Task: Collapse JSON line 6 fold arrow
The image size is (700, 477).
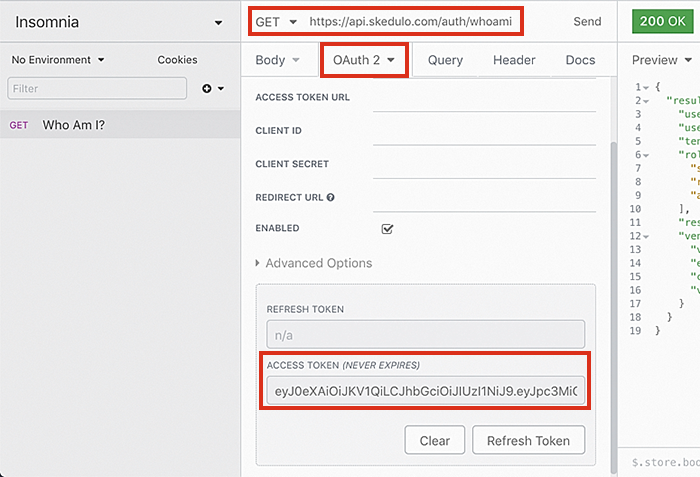Action: click(x=646, y=155)
